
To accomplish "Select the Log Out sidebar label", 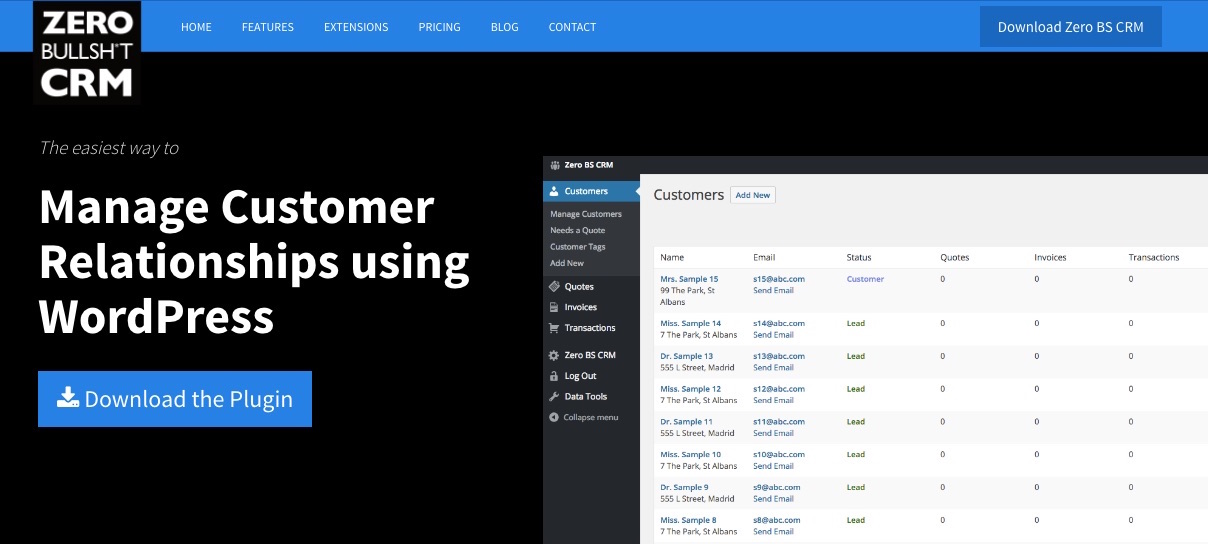I will click(x=580, y=376).
